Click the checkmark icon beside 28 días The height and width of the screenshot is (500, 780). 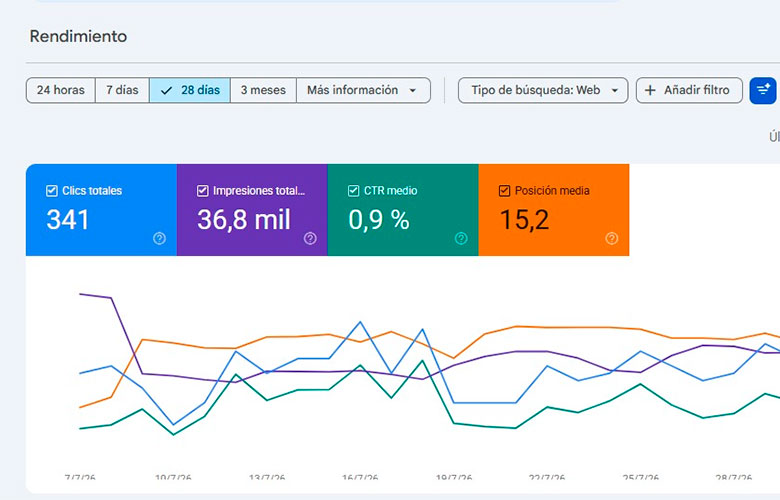167,91
